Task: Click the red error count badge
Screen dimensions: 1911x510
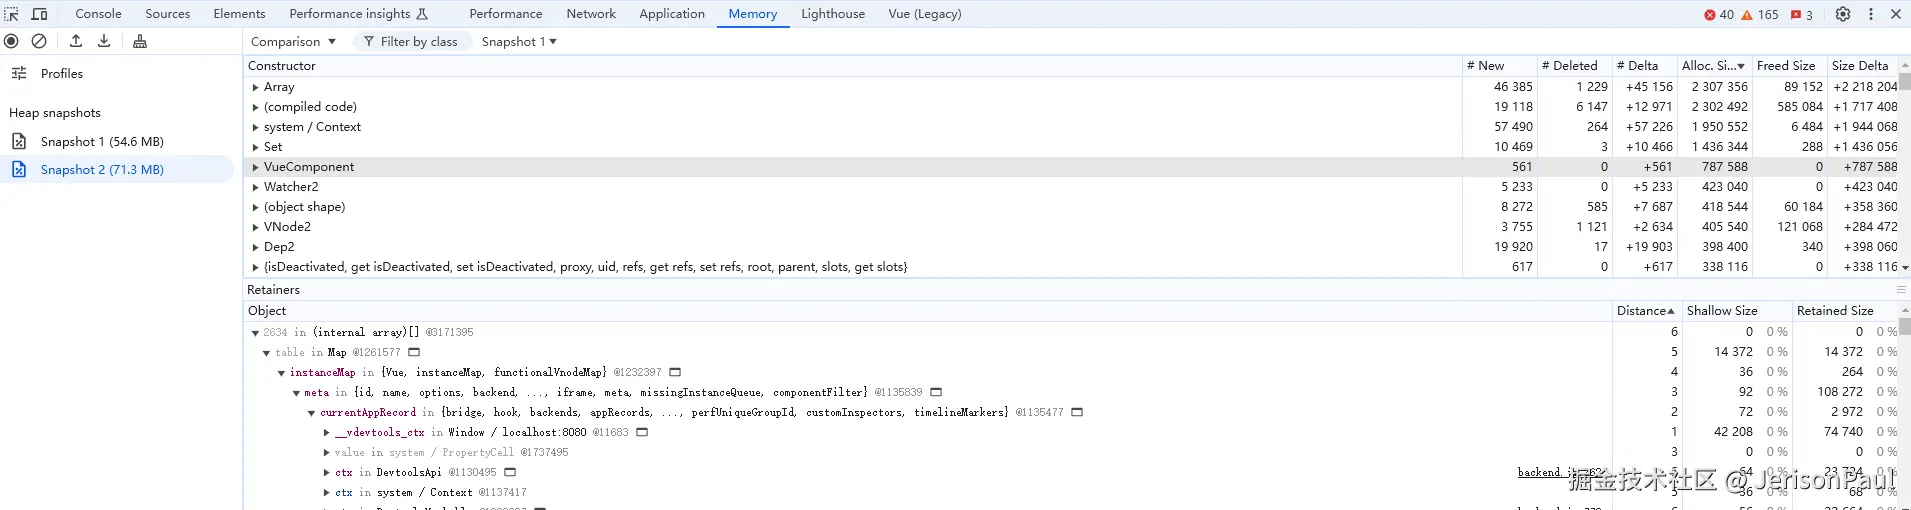Action: pyautogui.click(x=1719, y=14)
